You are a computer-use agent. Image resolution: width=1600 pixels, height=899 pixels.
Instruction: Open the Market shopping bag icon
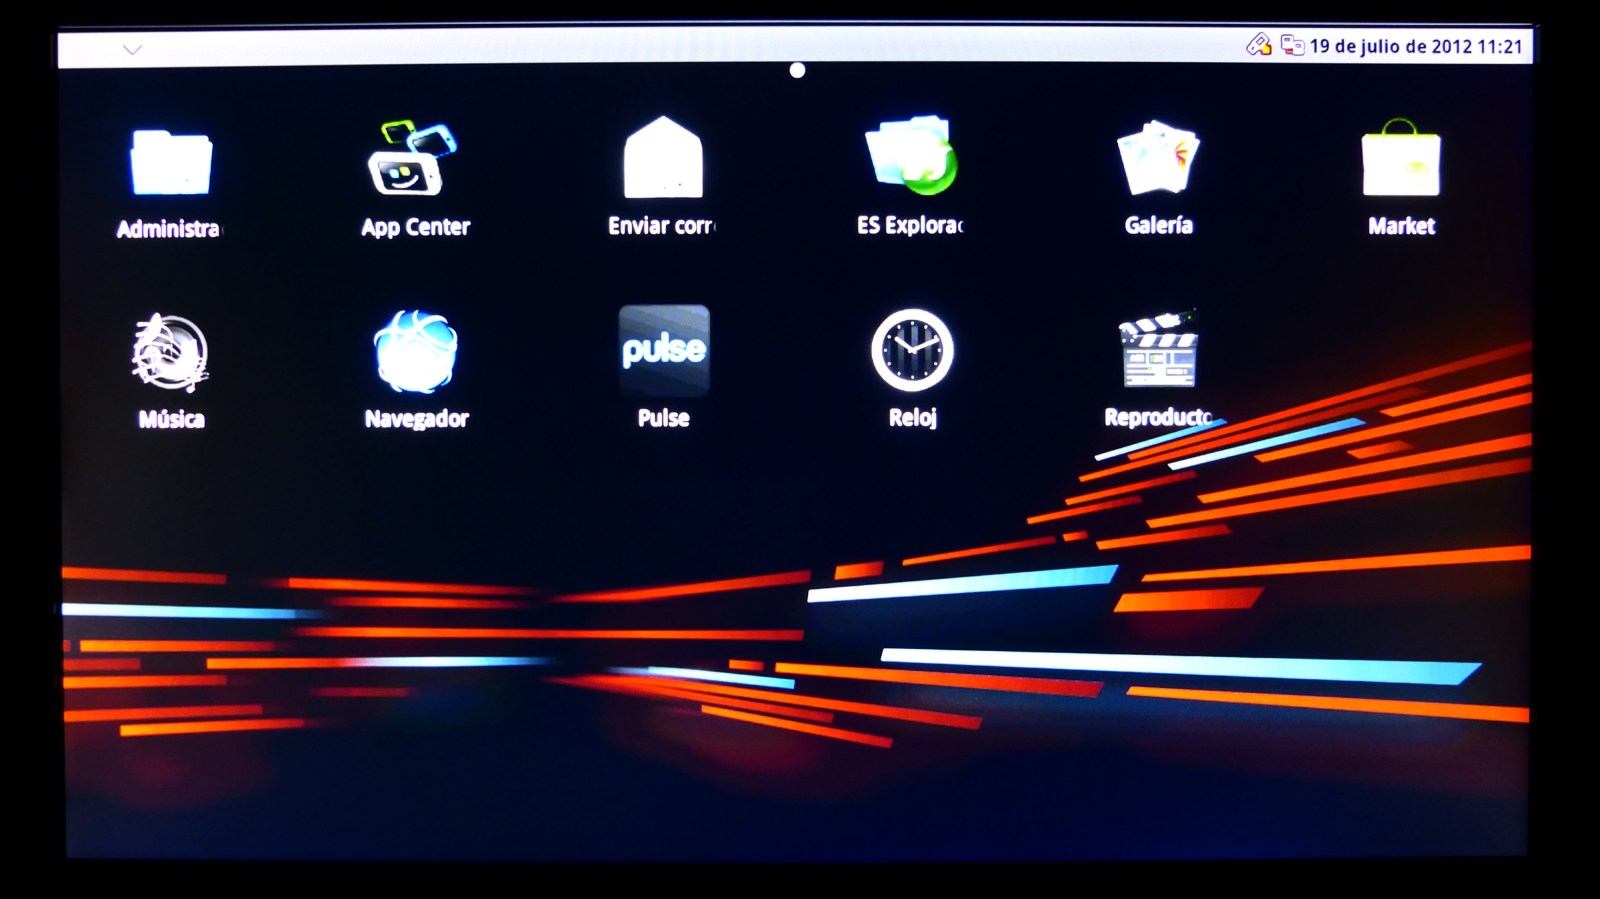tap(1400, 160)
